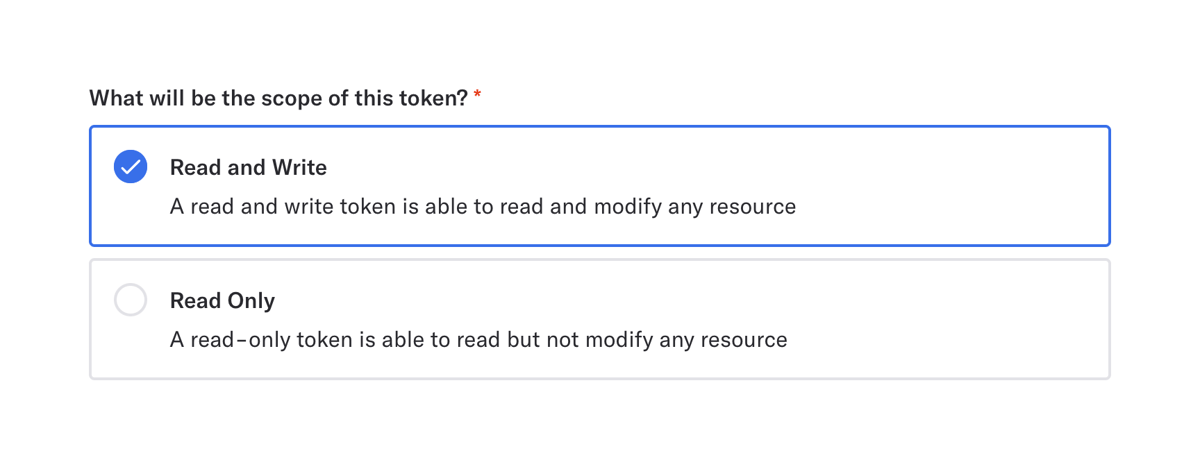Image resolution: width=1200 pixels, height=469 pixels.
Task: Click "not modify any resource" in second description
Action: point(668,340)
